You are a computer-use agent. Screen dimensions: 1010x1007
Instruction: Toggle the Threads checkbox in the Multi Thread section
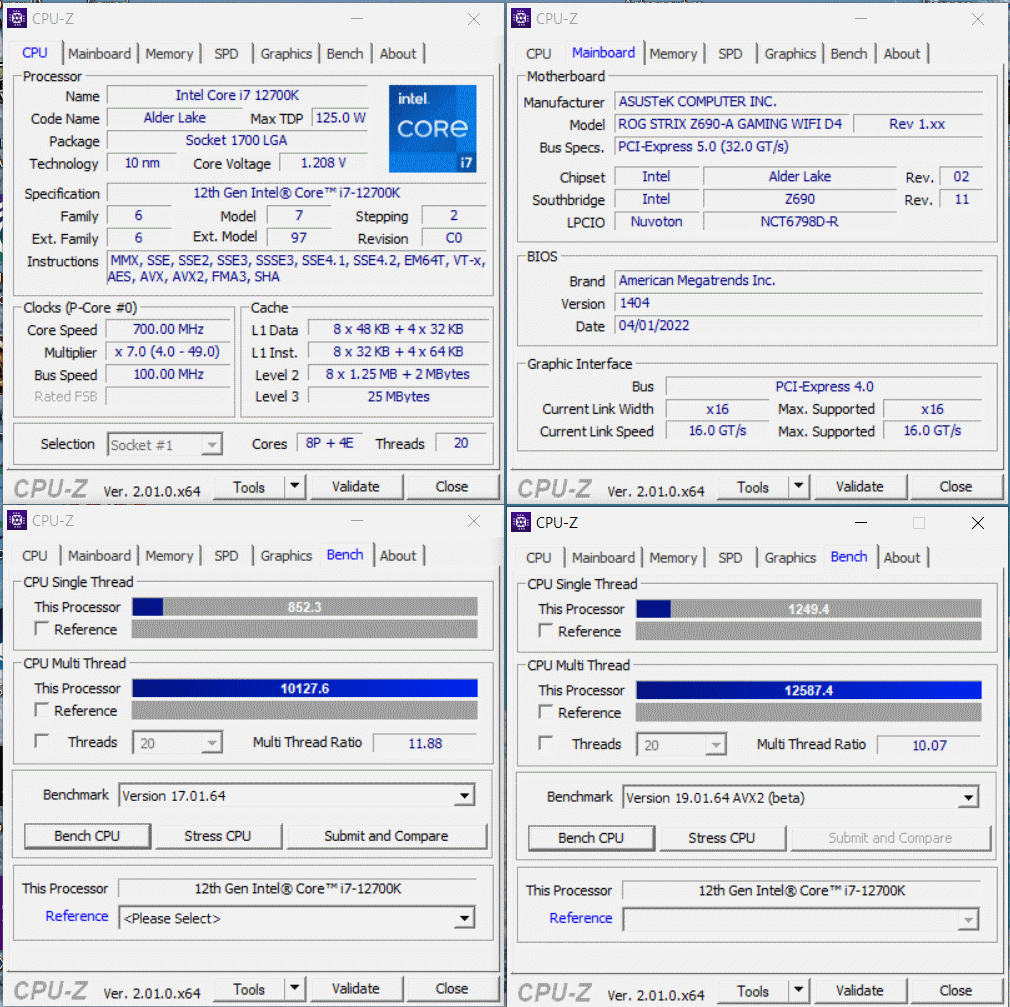[40, 742]
